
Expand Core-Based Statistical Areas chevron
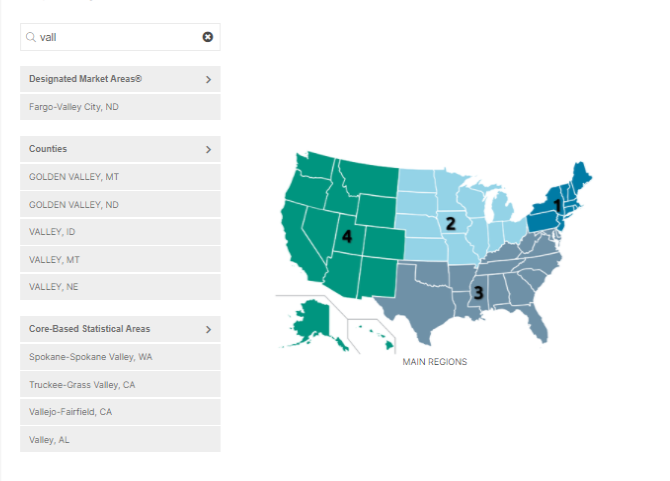[208, 329]
